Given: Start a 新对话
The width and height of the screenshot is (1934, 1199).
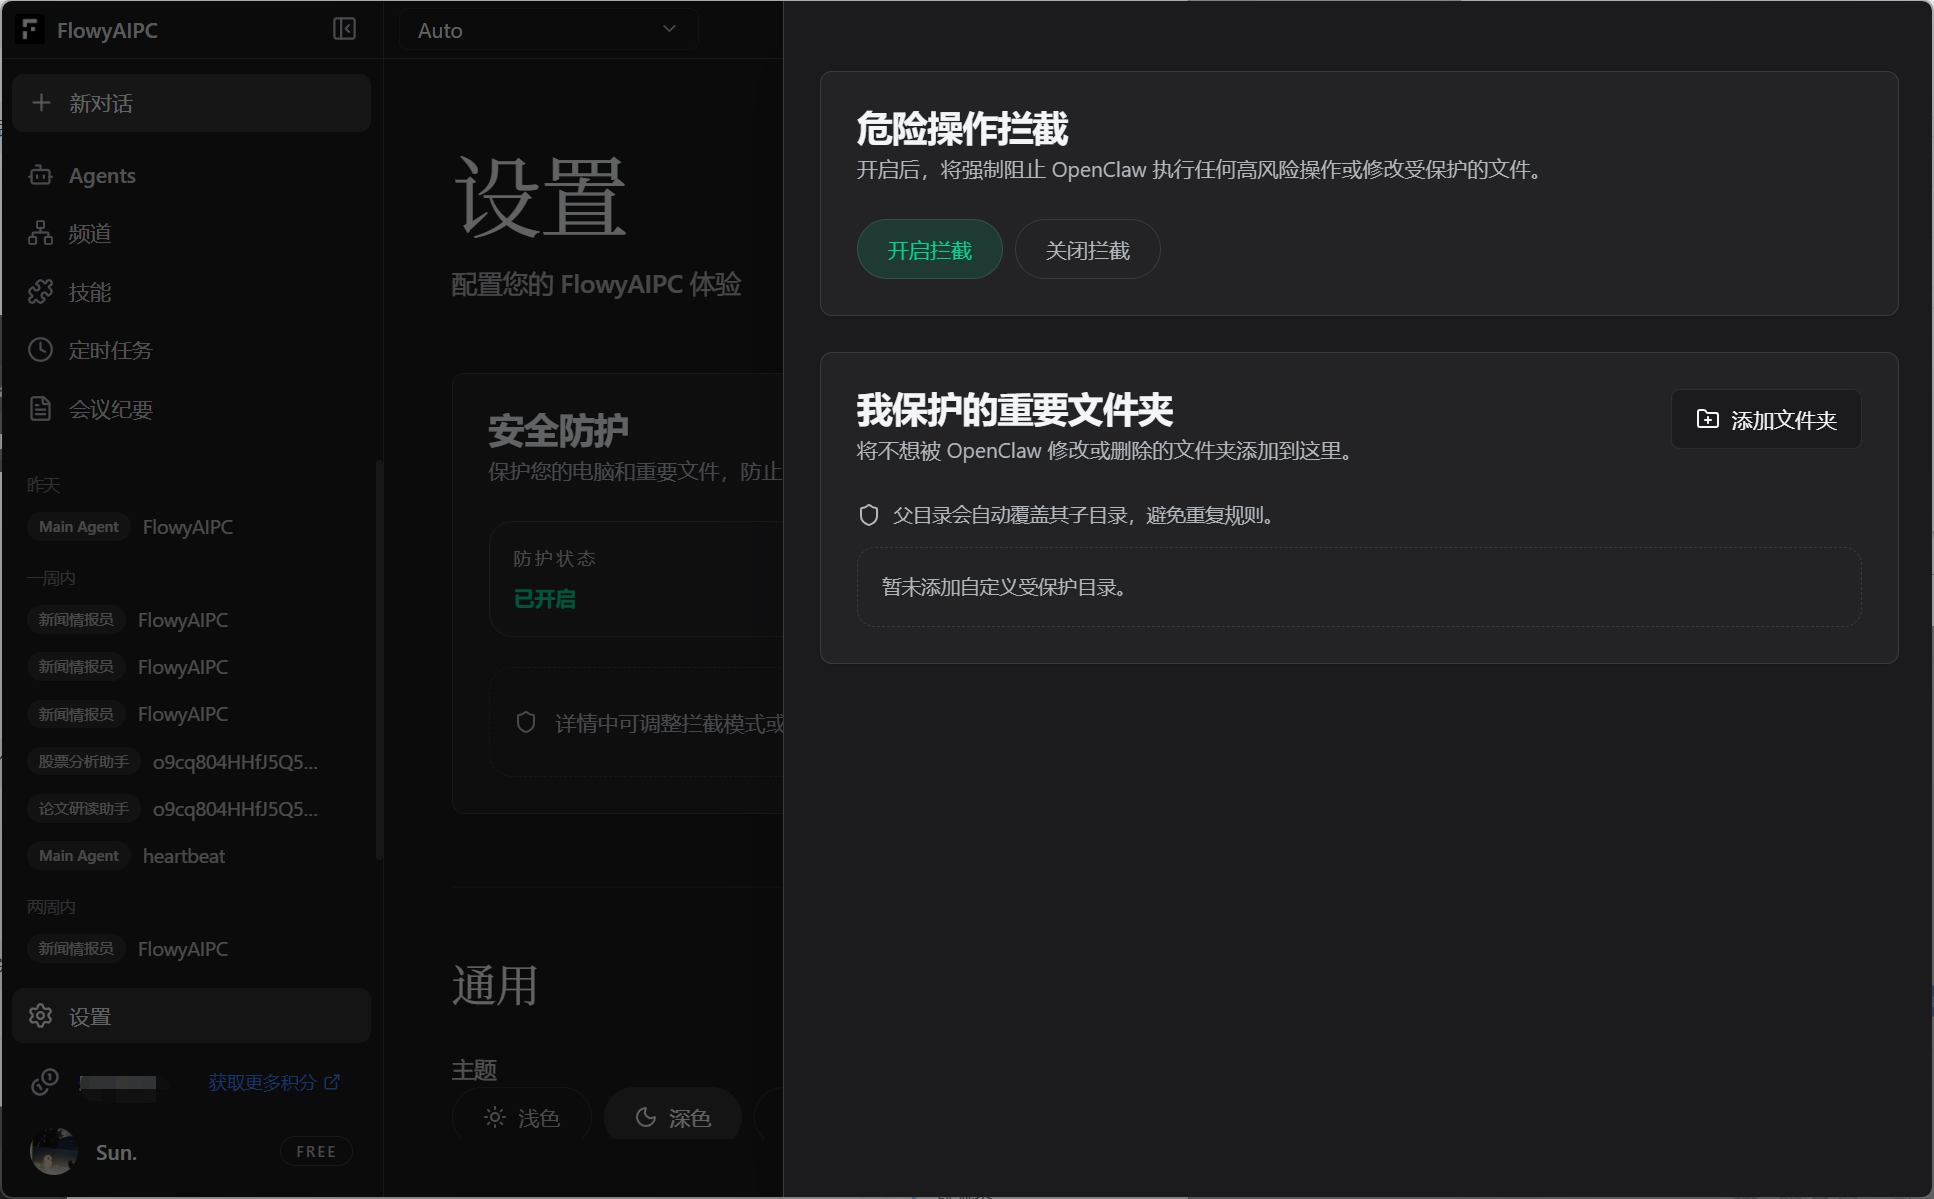Looking at the screenshot, I should tap(191, 103).
